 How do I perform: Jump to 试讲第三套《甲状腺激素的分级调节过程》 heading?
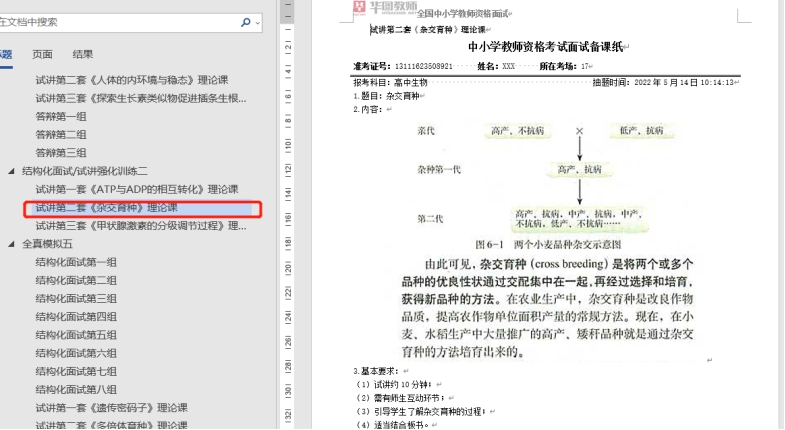140,226
